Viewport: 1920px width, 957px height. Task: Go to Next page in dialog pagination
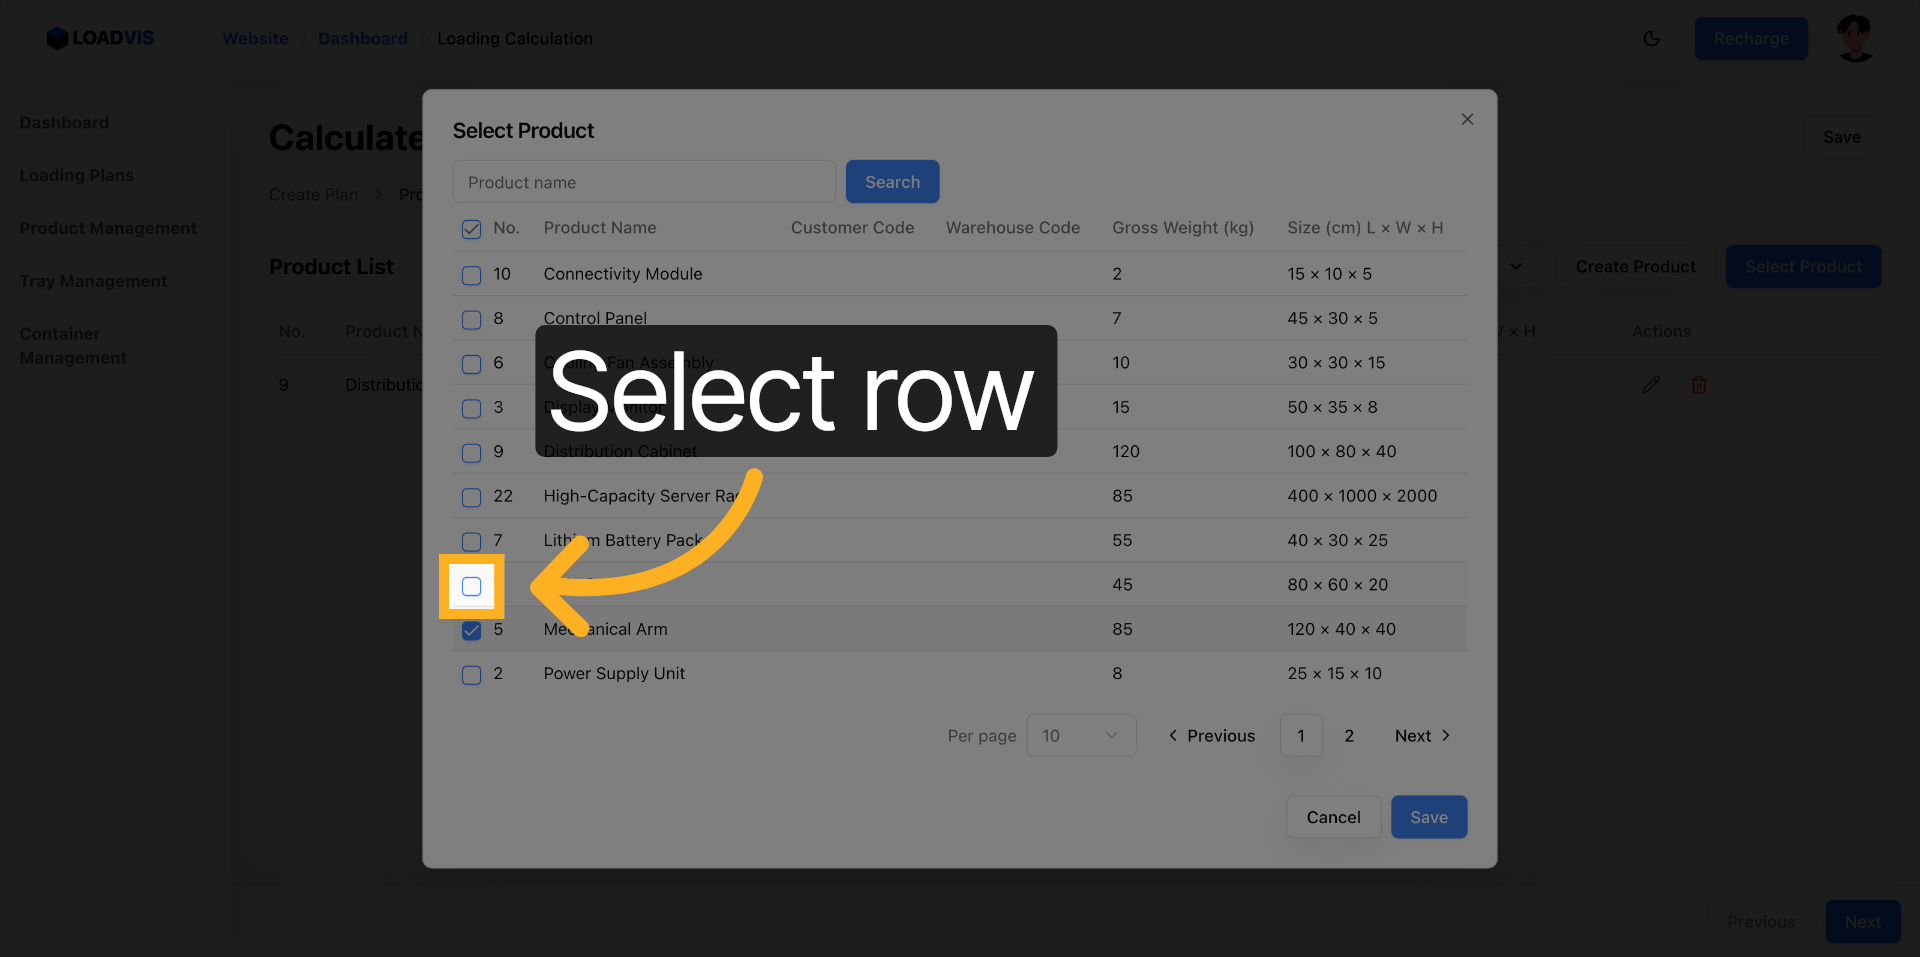point(1422,736)
